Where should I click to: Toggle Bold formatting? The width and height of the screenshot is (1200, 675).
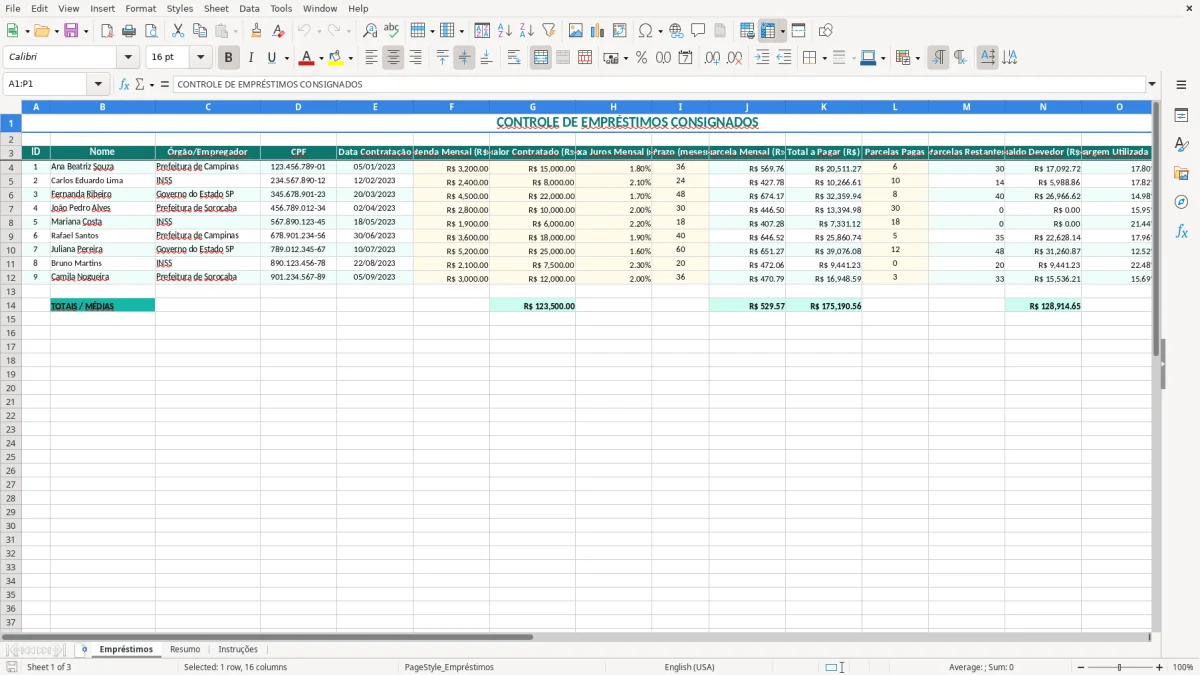(229, 58)
